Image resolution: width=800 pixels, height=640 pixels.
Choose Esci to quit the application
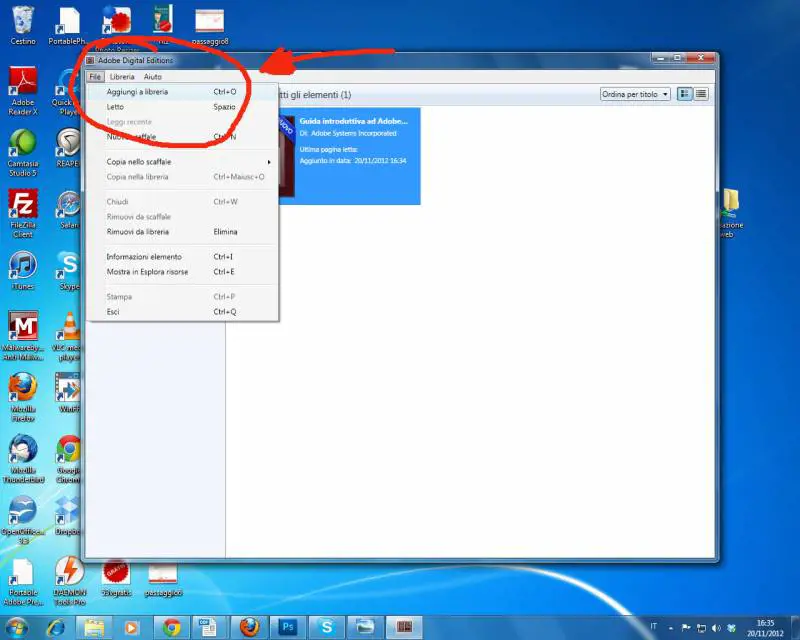(183, 312)
